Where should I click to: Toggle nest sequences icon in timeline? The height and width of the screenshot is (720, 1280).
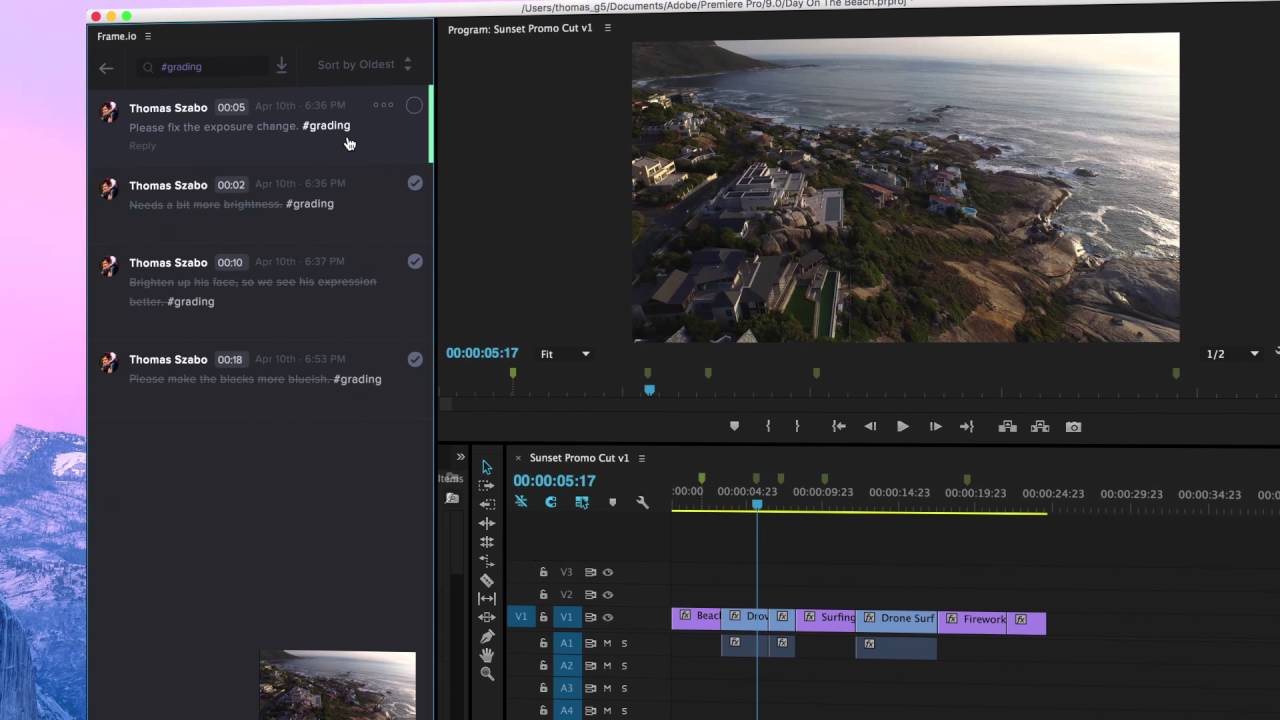(x=521, y=502)
